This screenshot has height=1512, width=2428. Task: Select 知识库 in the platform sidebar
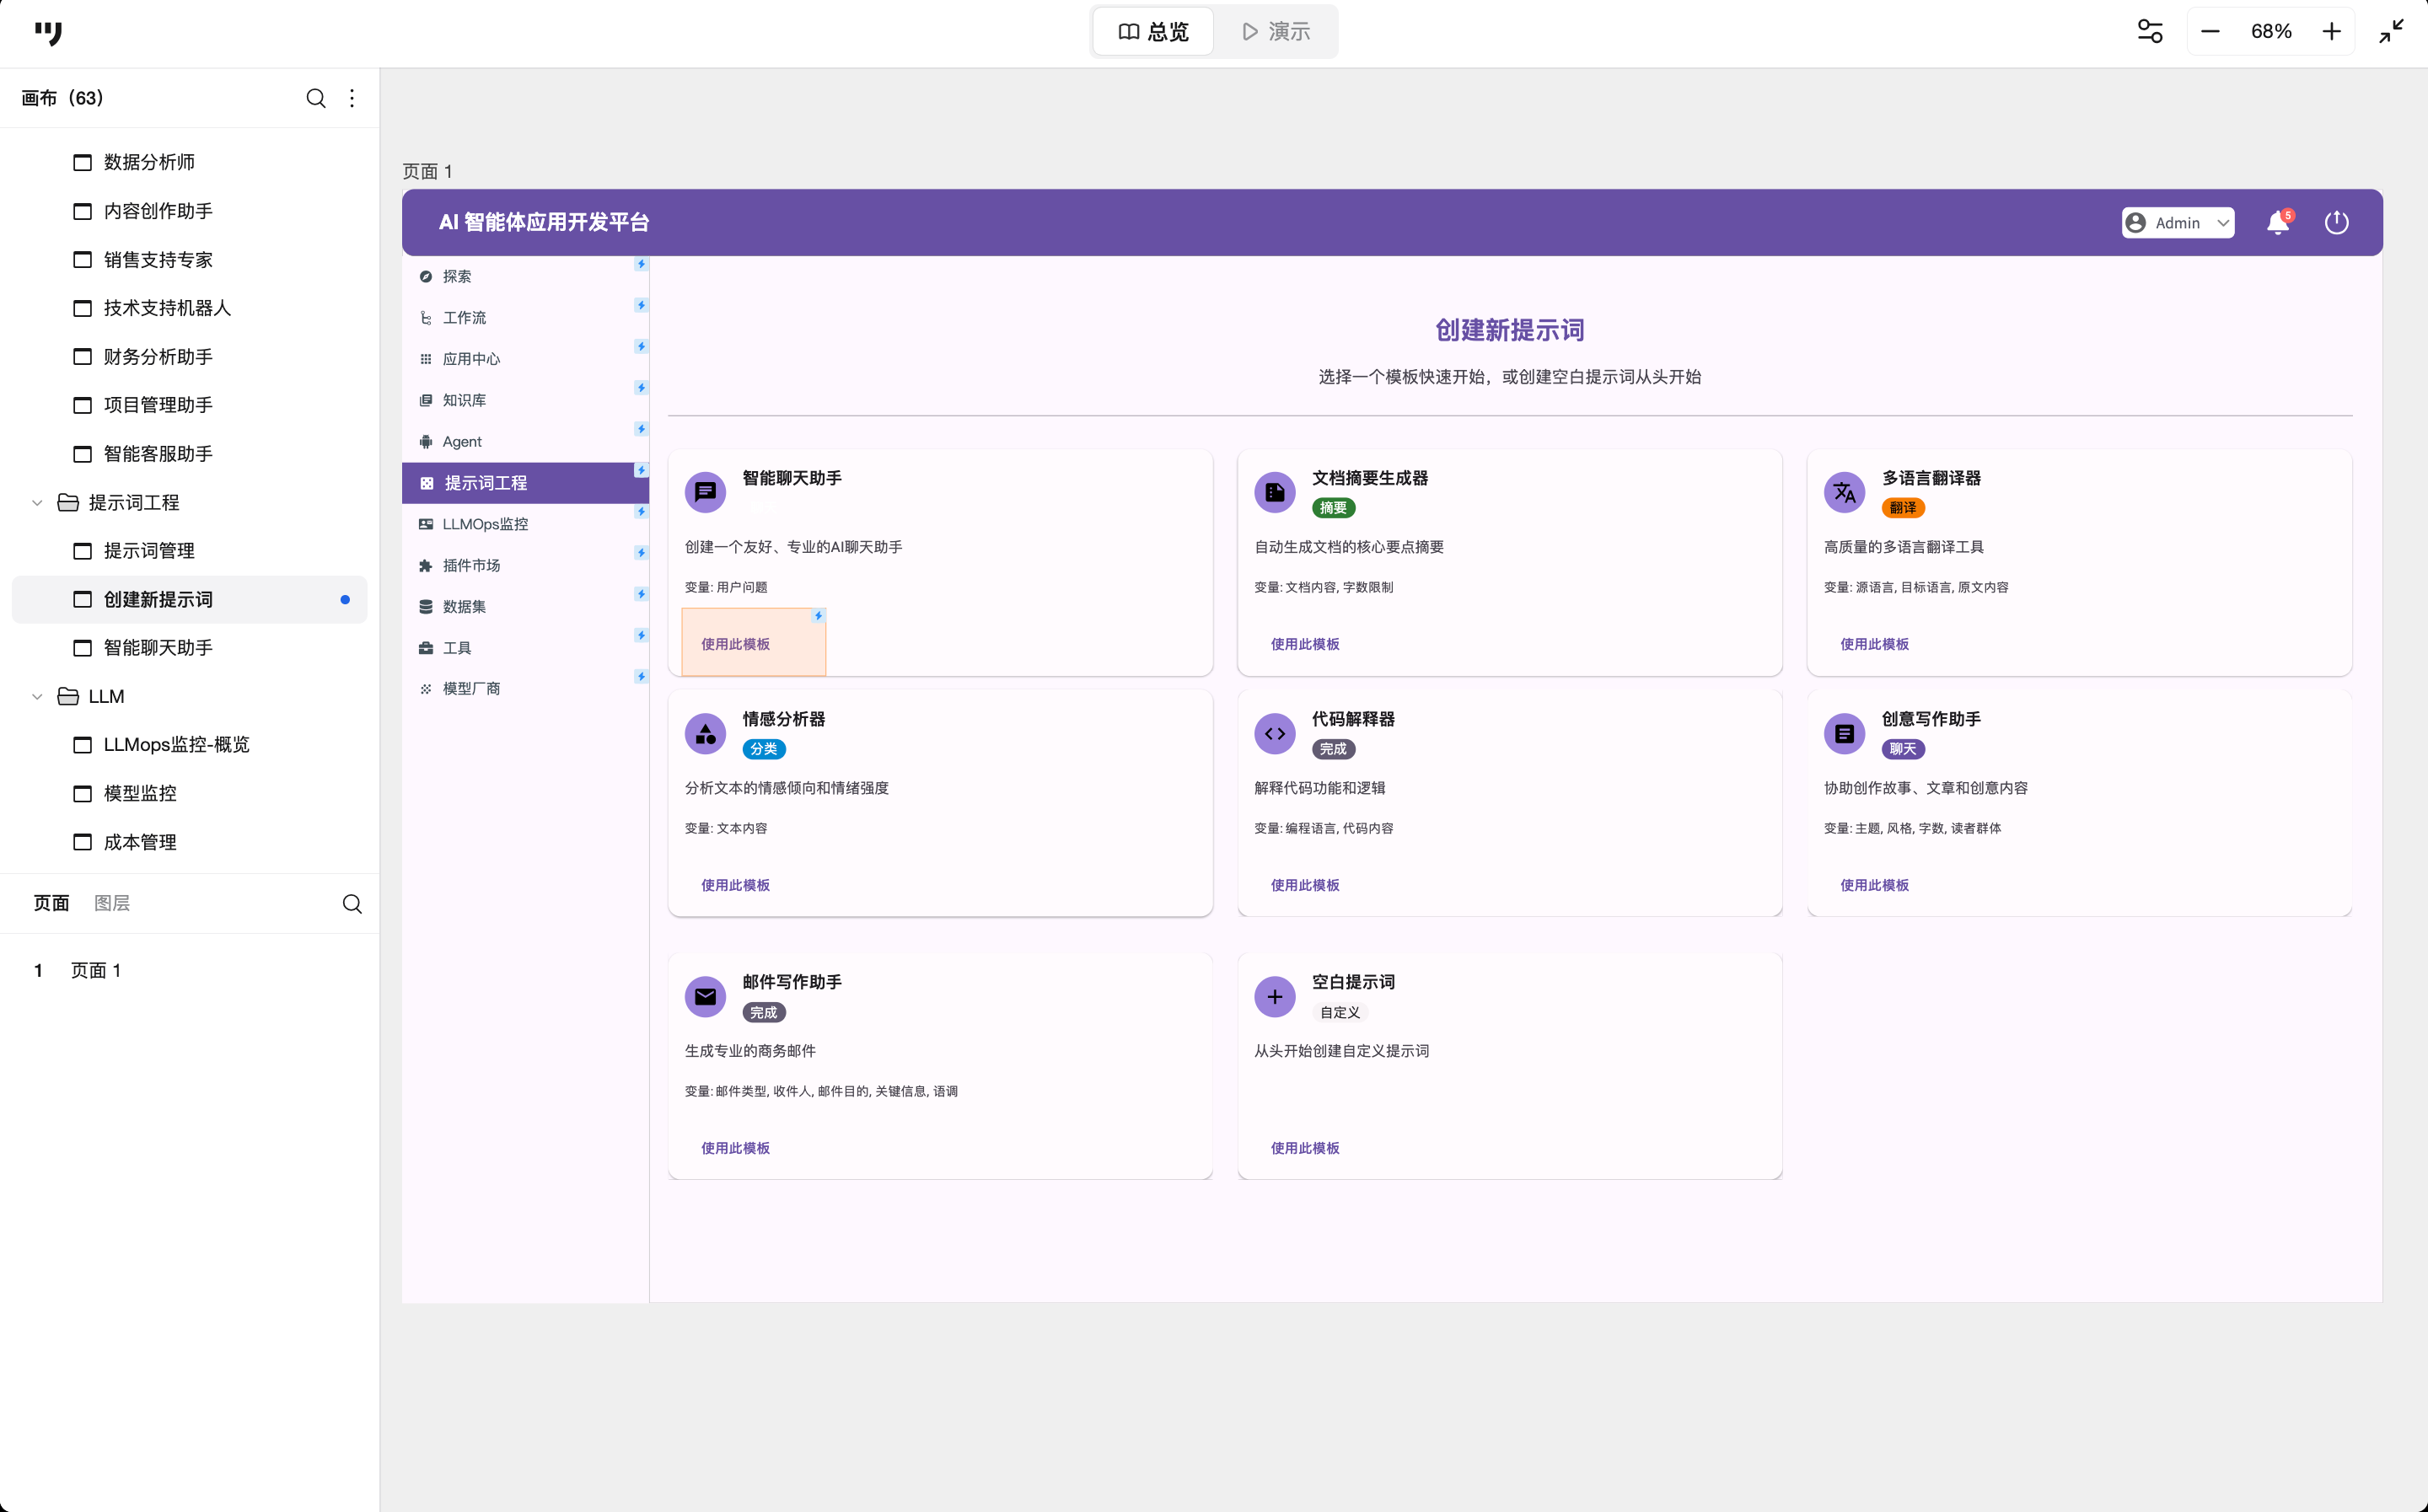click(x=464, y=401)
